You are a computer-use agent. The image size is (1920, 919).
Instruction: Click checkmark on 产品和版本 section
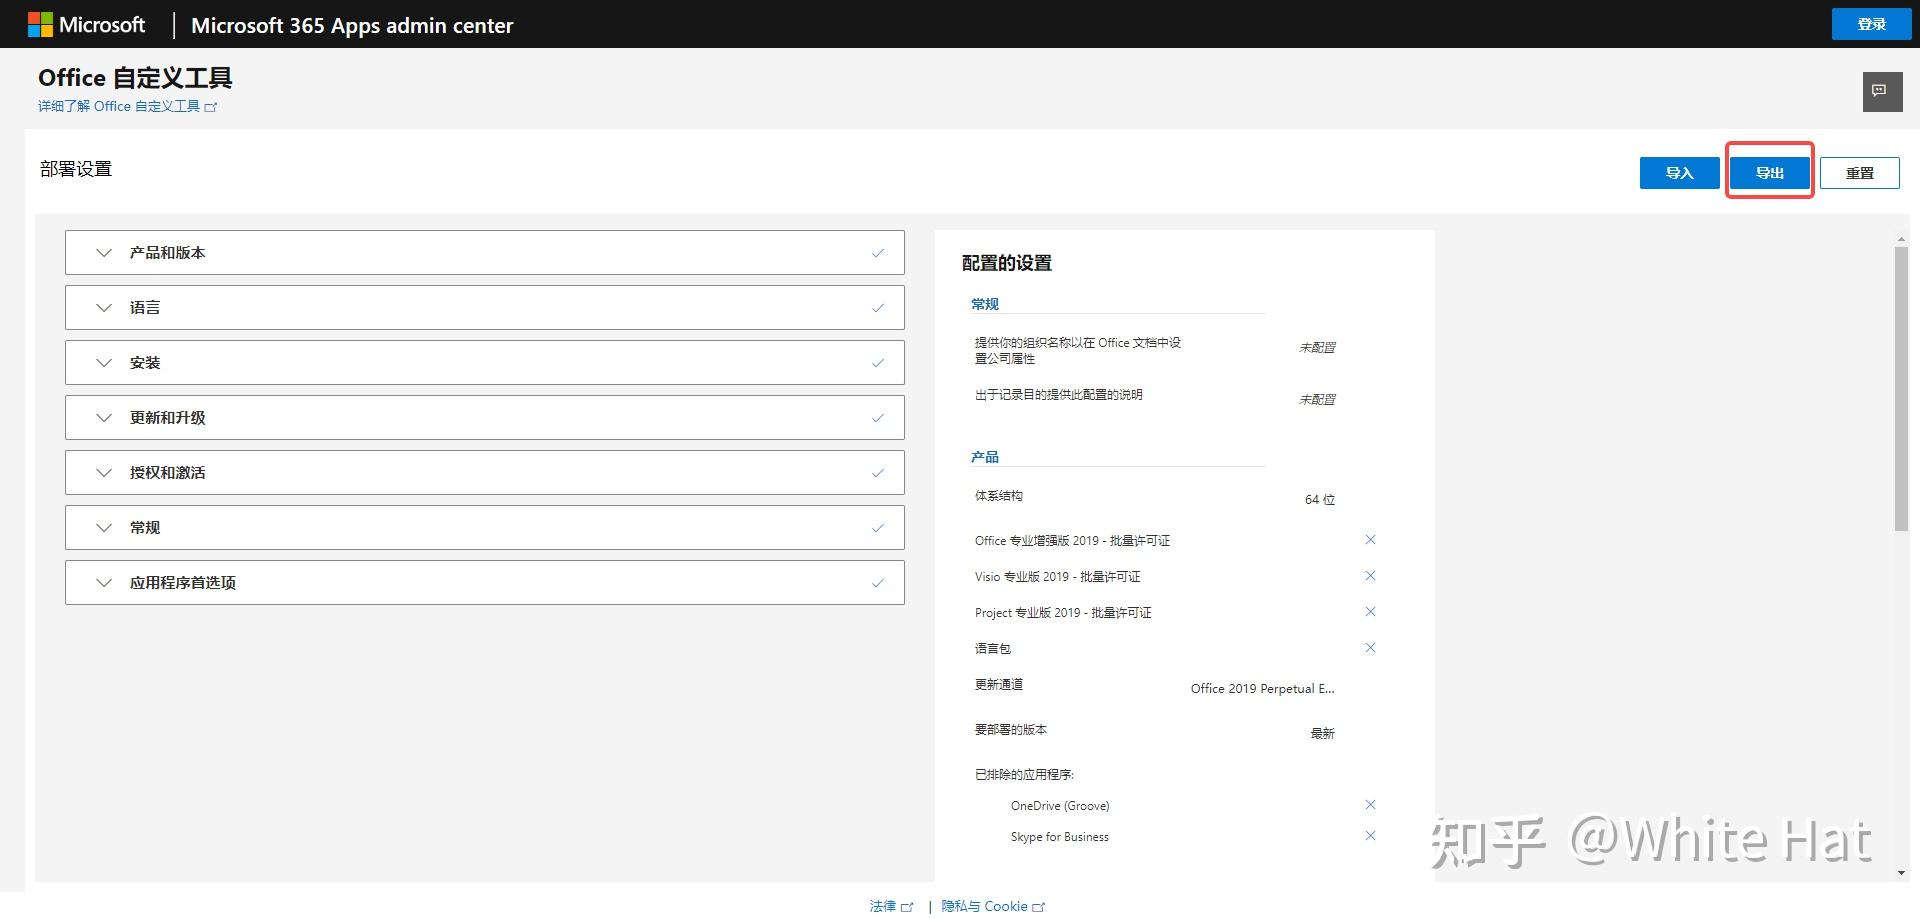[x=877, y=253]
